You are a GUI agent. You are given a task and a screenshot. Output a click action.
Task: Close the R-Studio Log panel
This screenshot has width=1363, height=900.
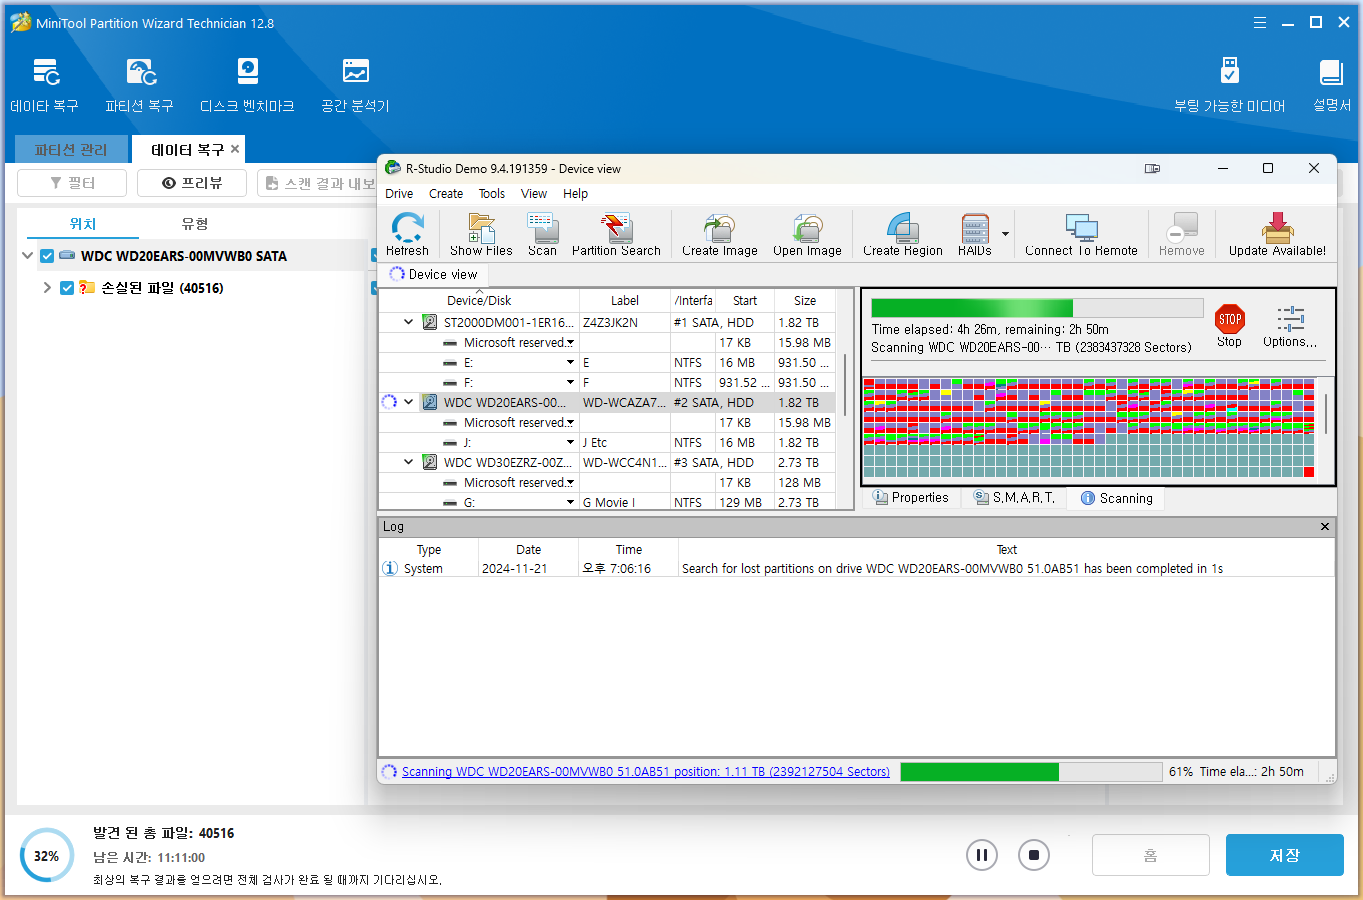pyautogui.click(x=1325, y=526)
